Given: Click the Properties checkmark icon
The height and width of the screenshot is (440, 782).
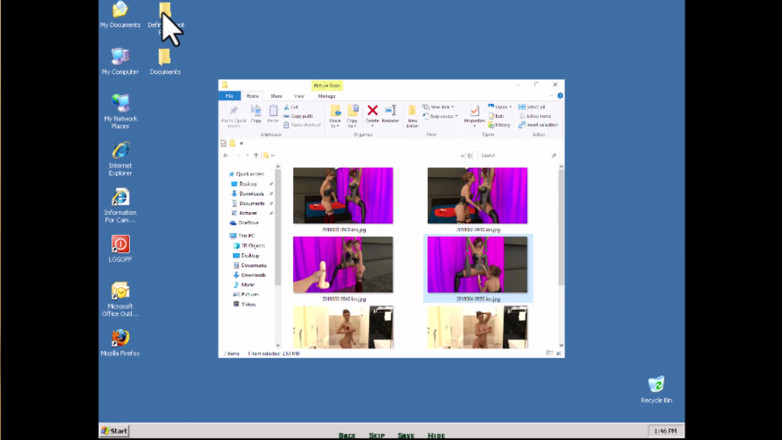Looking at the screenshot, I should click(474, 110).
